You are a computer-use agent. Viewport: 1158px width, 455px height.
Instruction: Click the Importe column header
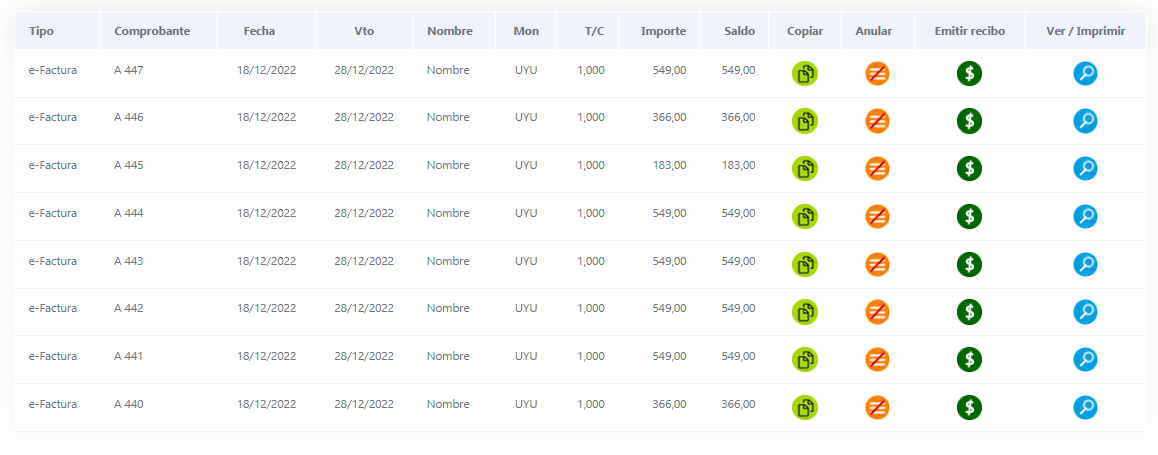tap(664, 31)
